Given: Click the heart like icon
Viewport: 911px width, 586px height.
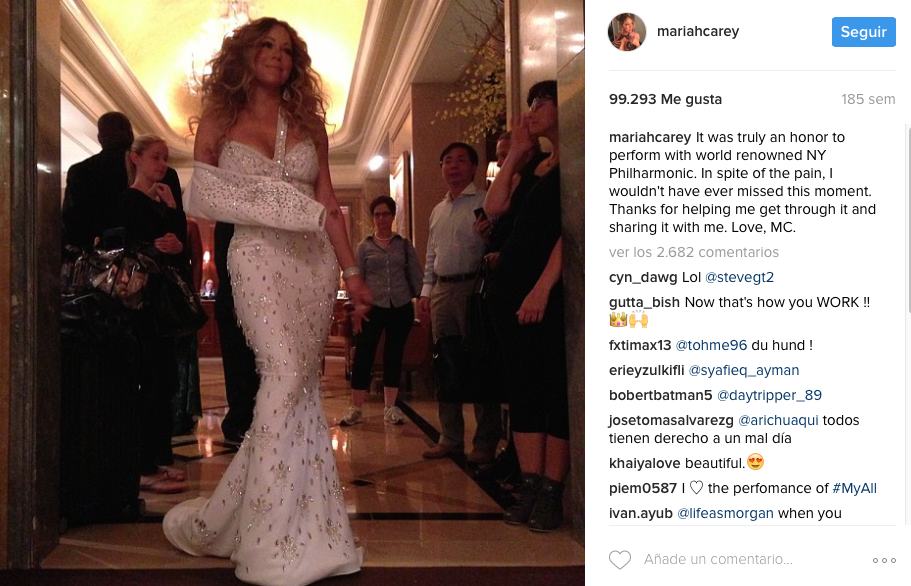Looking at the screenshot, I should [620, 559].
